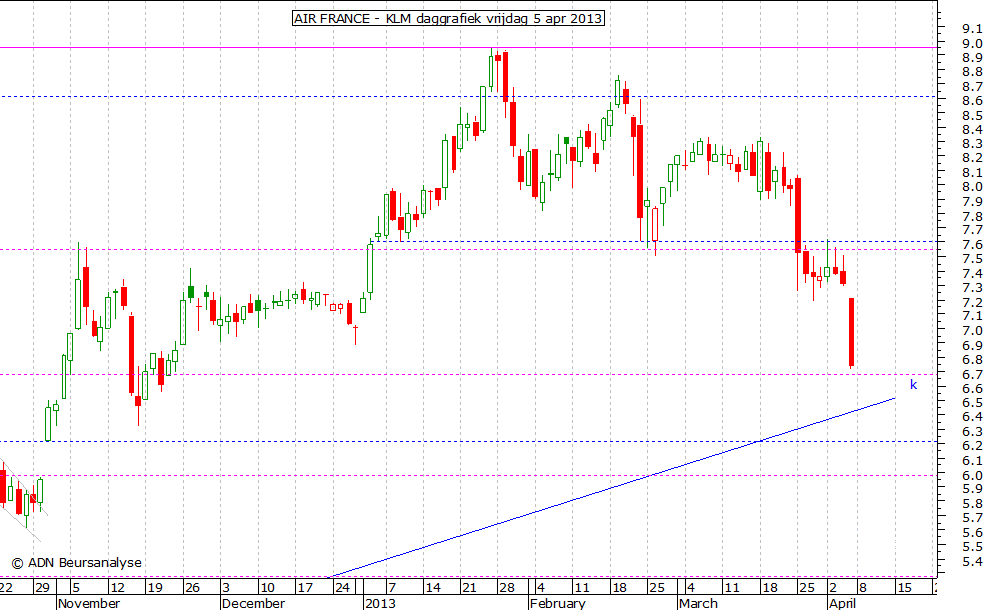Screen dimensions: 985x610
Task: Click the 7.6 price axis value
Action: click(x=971, y=244)
